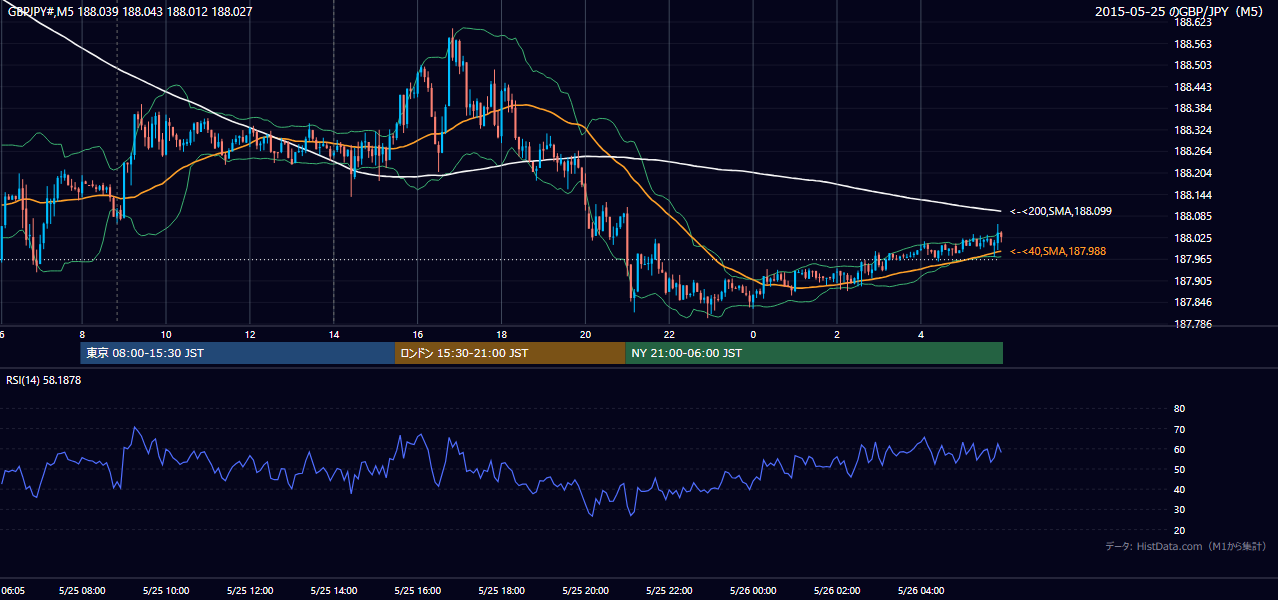Click the Tokyo 08:00-15:30 JST session bar
Image resolution: width=1278 pixels, height=600 pixels.
point(238,353)
